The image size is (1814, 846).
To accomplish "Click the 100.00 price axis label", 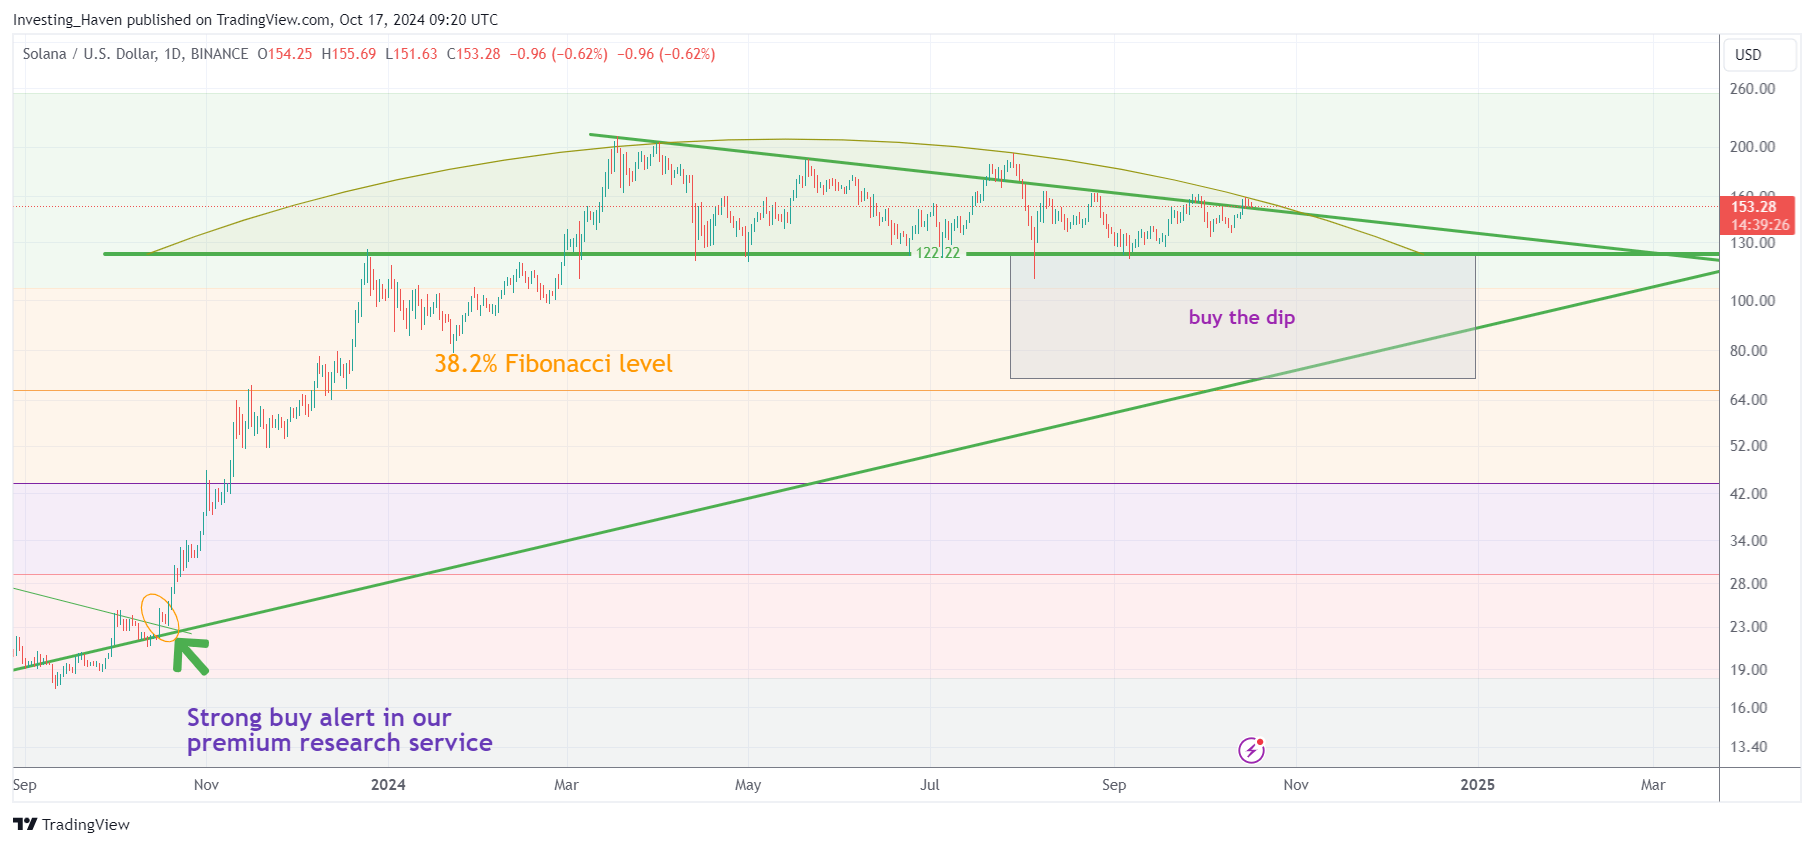I will tap(1752, 301).
